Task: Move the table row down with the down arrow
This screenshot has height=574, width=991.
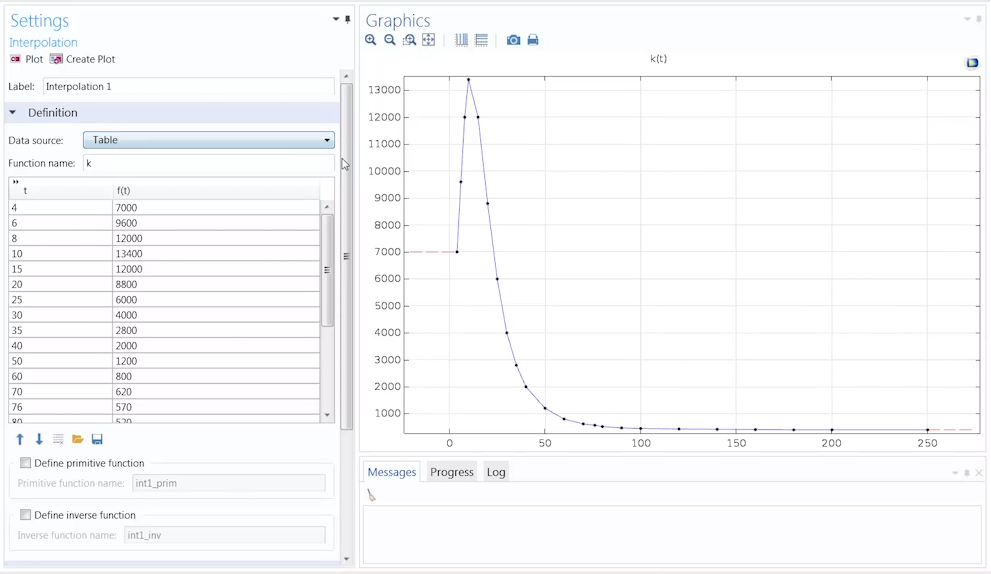Action: [x=39, y=439]
